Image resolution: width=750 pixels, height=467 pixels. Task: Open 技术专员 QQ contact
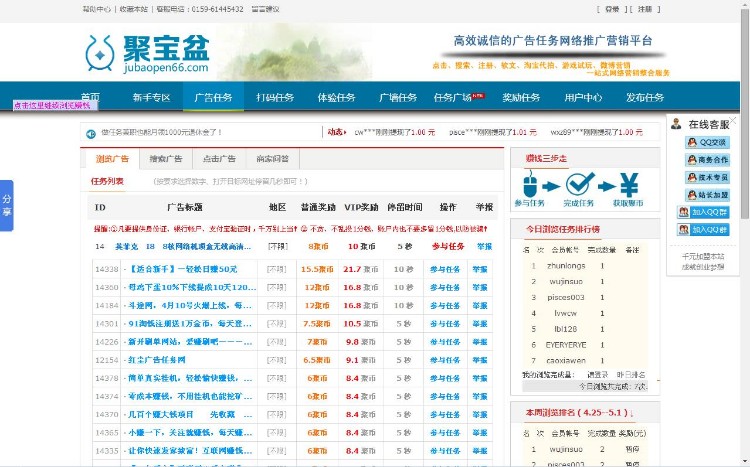coord(707,178)
